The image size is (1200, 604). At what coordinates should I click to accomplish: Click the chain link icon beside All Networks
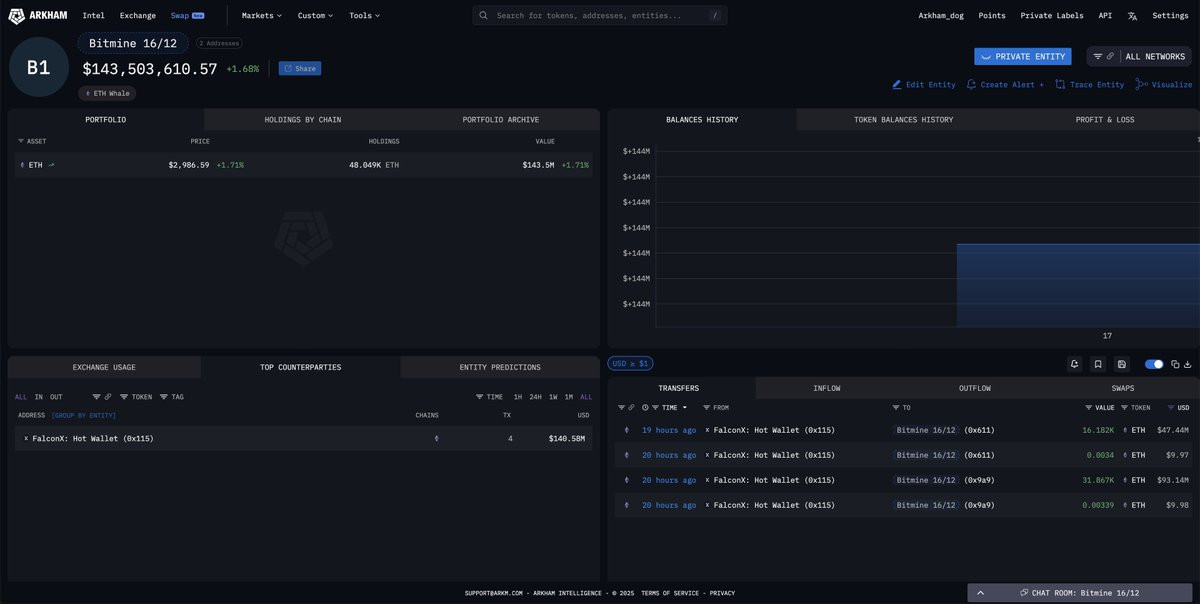1110,57
